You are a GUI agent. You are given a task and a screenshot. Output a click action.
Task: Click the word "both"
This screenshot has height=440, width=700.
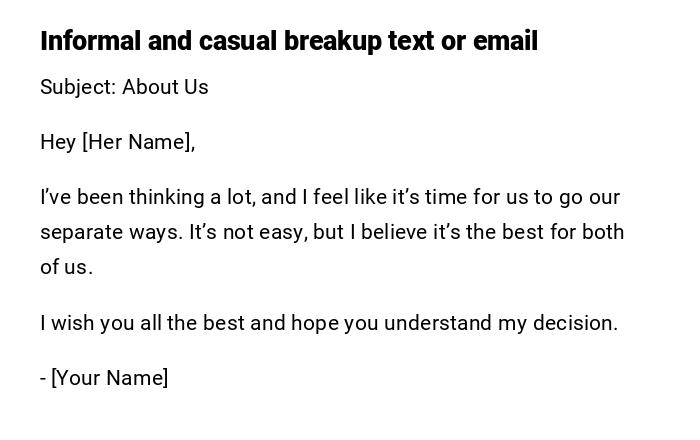pyautogui.click(x=602, y=232)
